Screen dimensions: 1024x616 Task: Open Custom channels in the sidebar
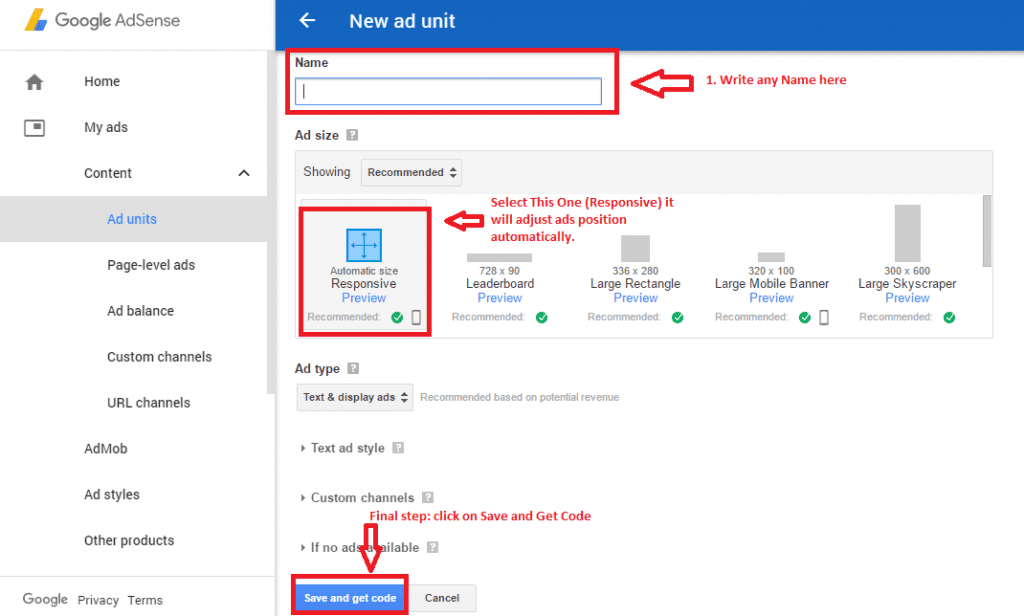pyautogui.click(x=159, y=357)
